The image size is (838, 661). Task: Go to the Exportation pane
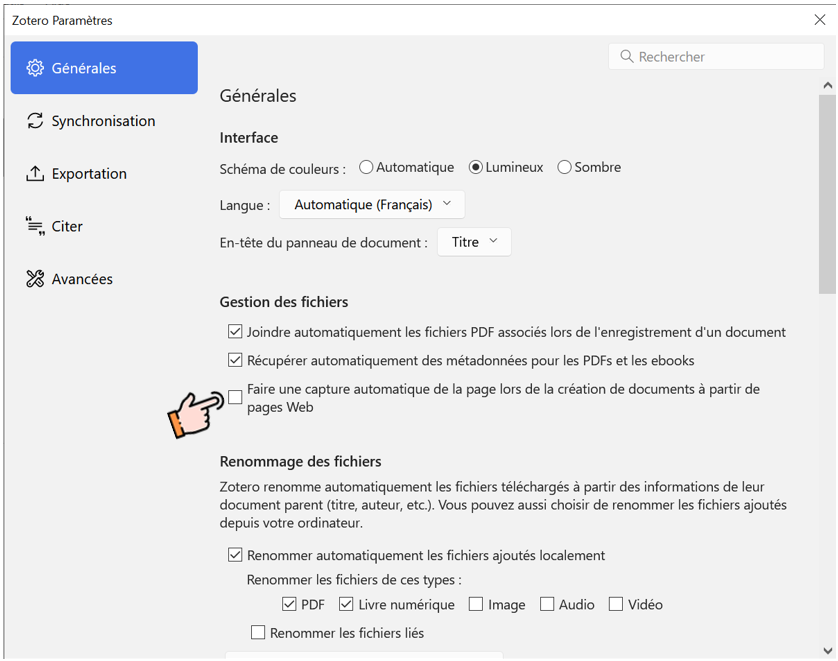(104, 174)
